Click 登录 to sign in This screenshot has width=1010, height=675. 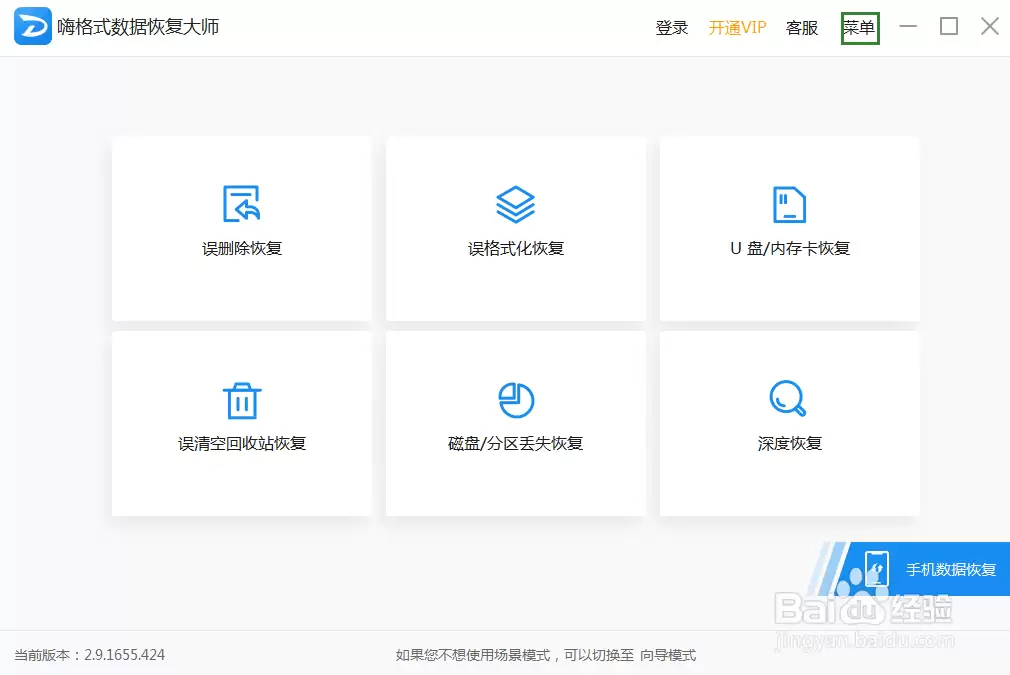coord(671,27)
